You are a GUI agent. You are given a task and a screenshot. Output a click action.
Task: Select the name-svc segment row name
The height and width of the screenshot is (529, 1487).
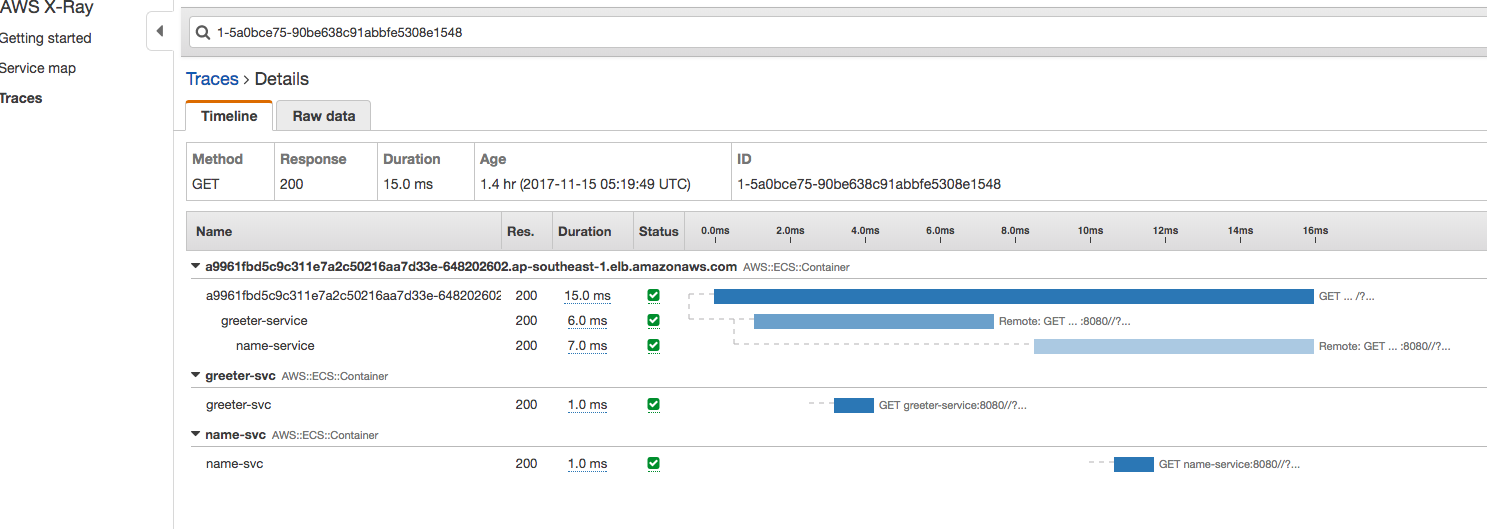tap(234, 464)
